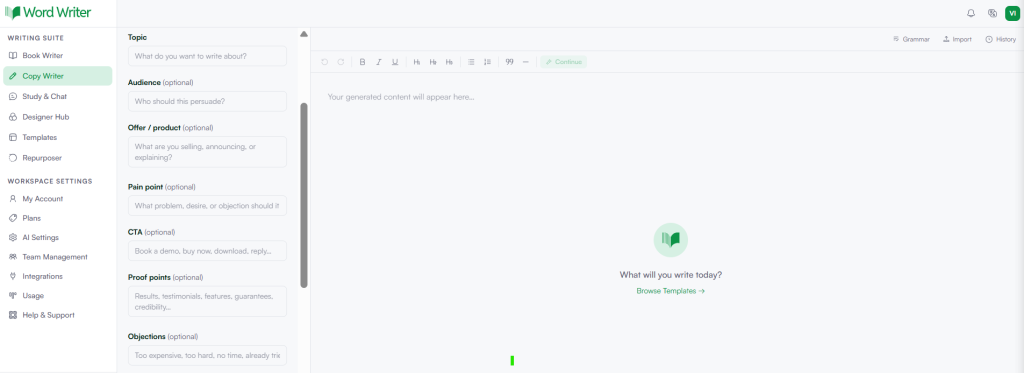Viewport: 1024px width, 373px height.
Task: Go to My Account
Action: point(57,199)
